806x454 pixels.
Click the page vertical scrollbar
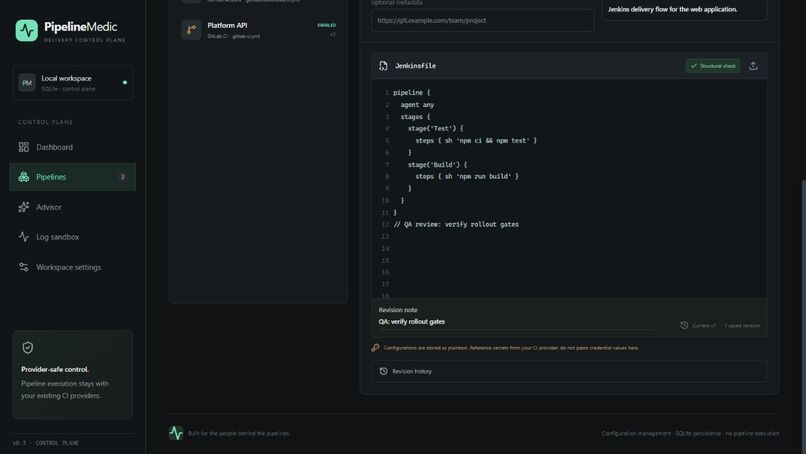pos(803,316)
